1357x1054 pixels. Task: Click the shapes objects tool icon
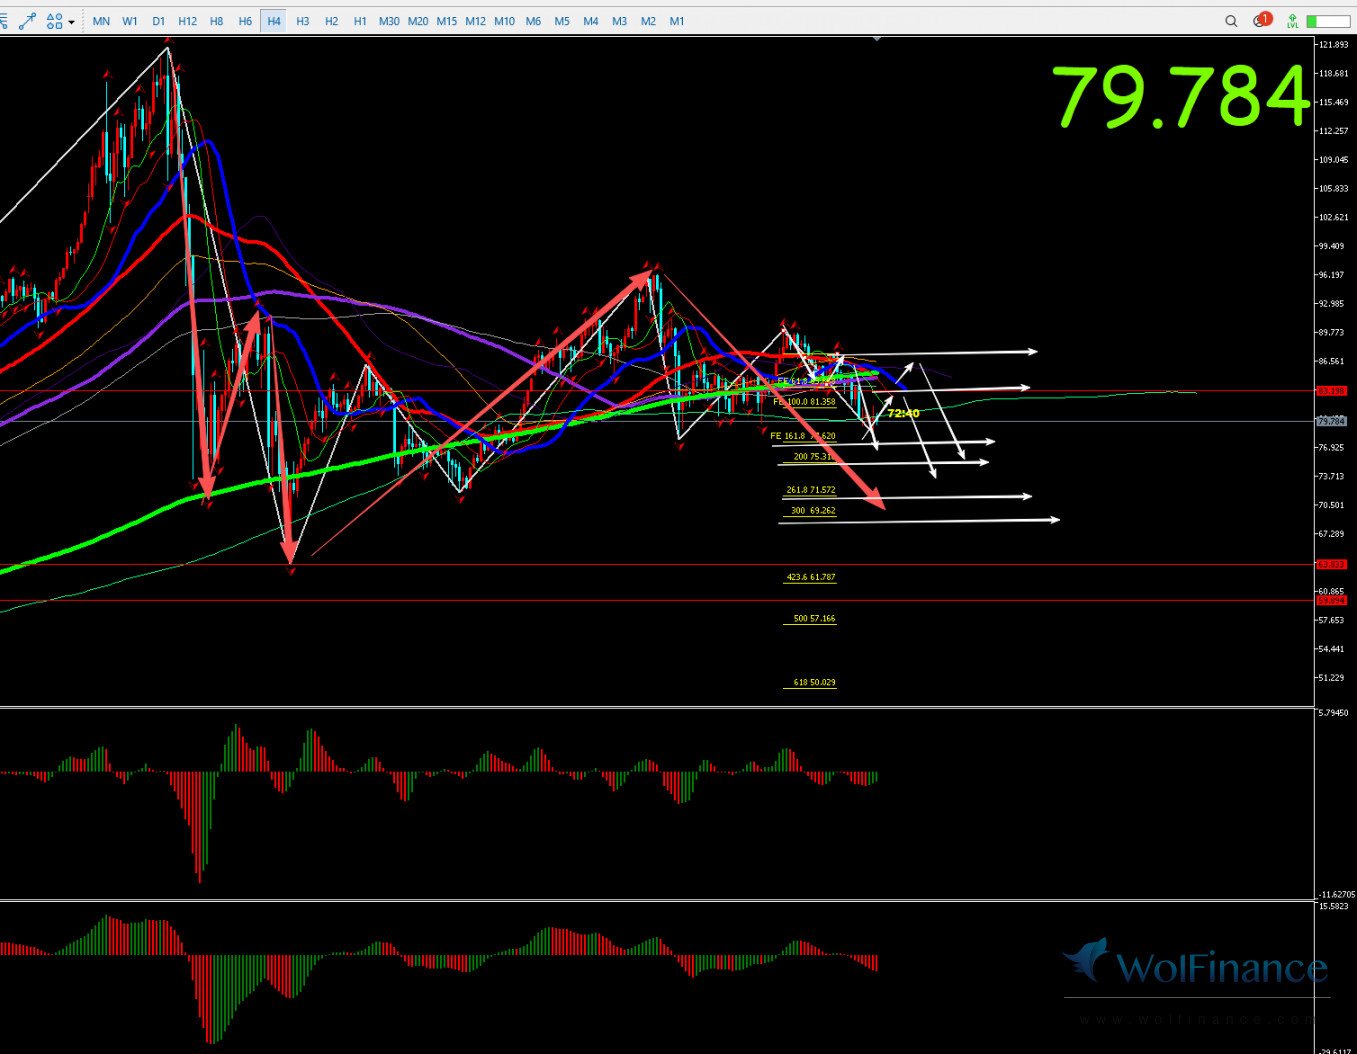coord(53,21)
